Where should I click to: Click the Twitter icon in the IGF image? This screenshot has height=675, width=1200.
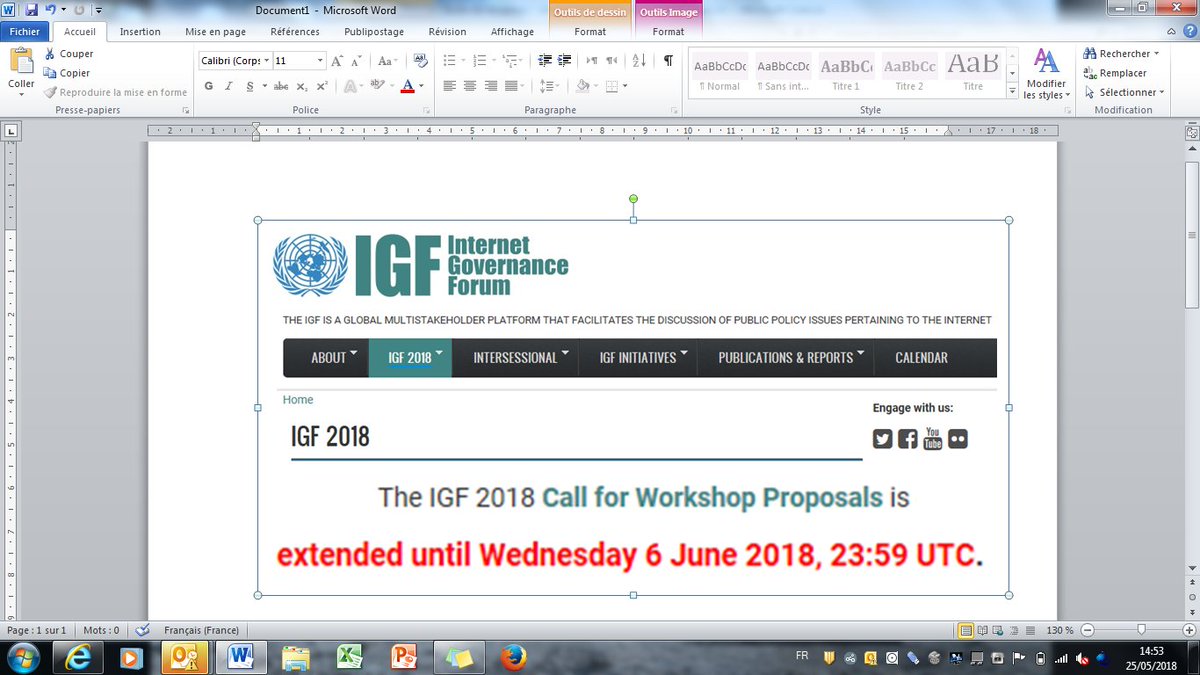pyautogui.click(x=882, y=438)
